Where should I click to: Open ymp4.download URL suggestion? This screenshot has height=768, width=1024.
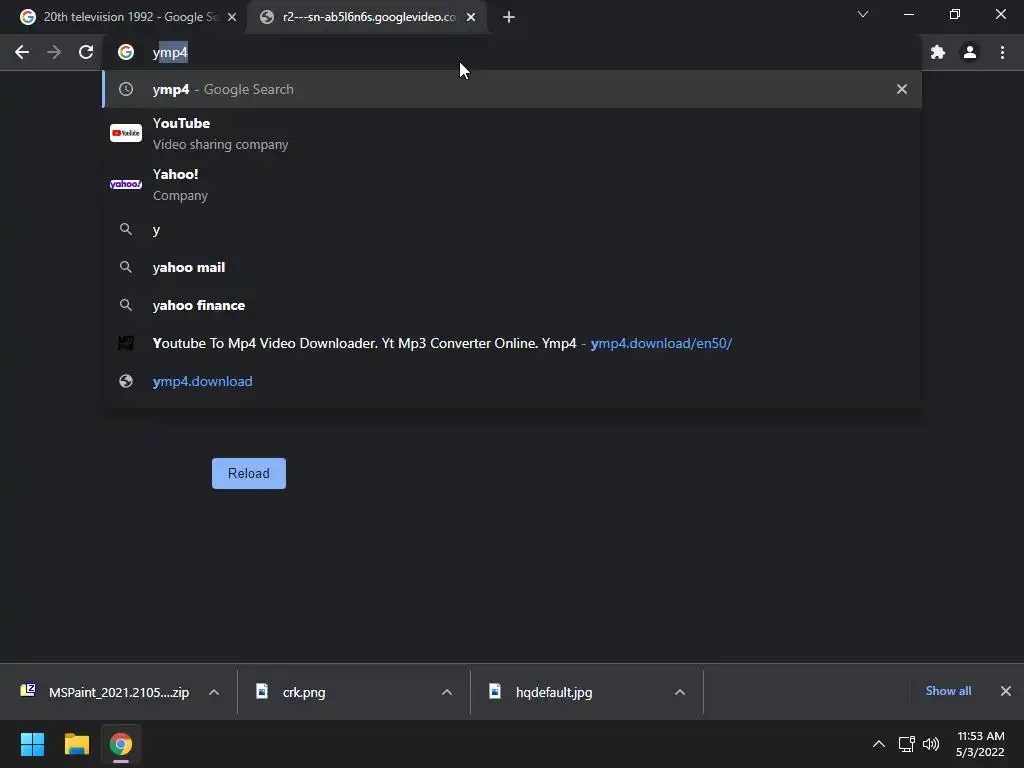click(x=513, y=381)
